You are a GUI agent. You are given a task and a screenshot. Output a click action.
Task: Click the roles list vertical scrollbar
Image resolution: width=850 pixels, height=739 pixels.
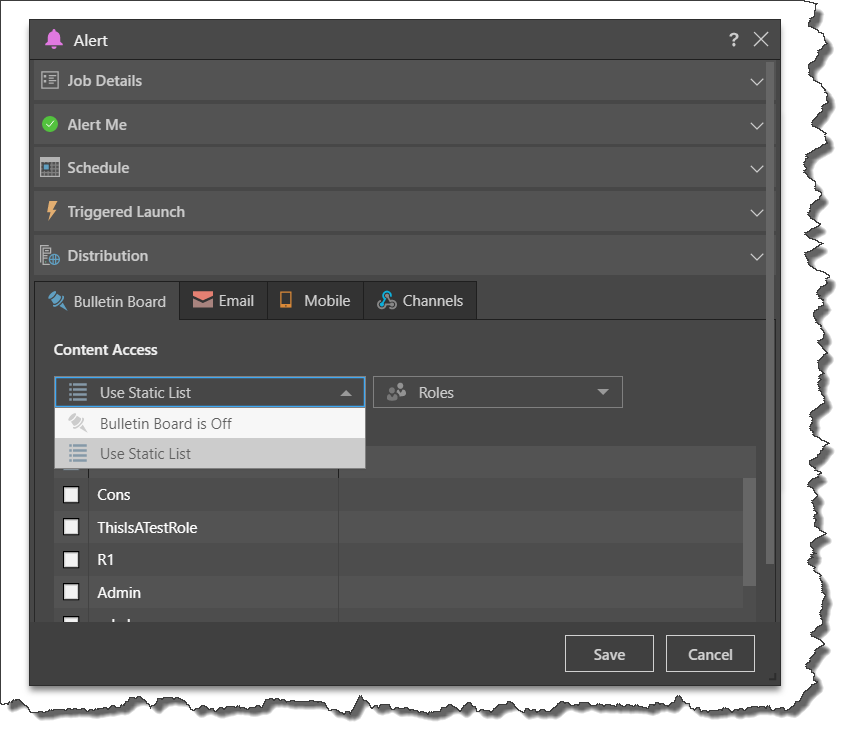tap(749, 530)
